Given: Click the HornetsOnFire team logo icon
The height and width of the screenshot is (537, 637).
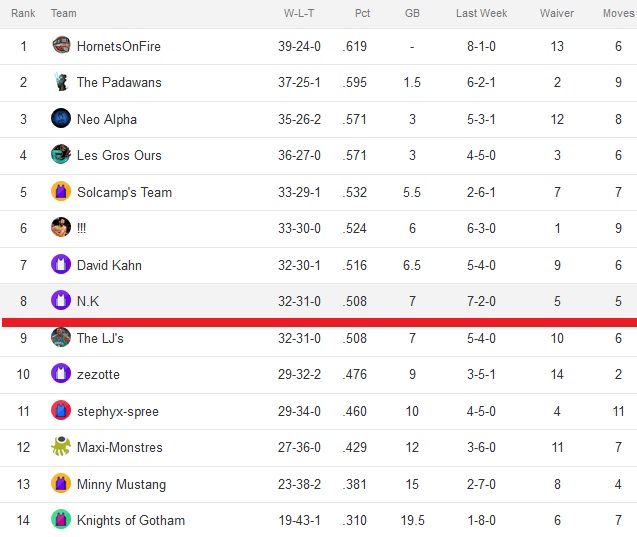Looking at the screenshot, I should (x=61, y=45).
